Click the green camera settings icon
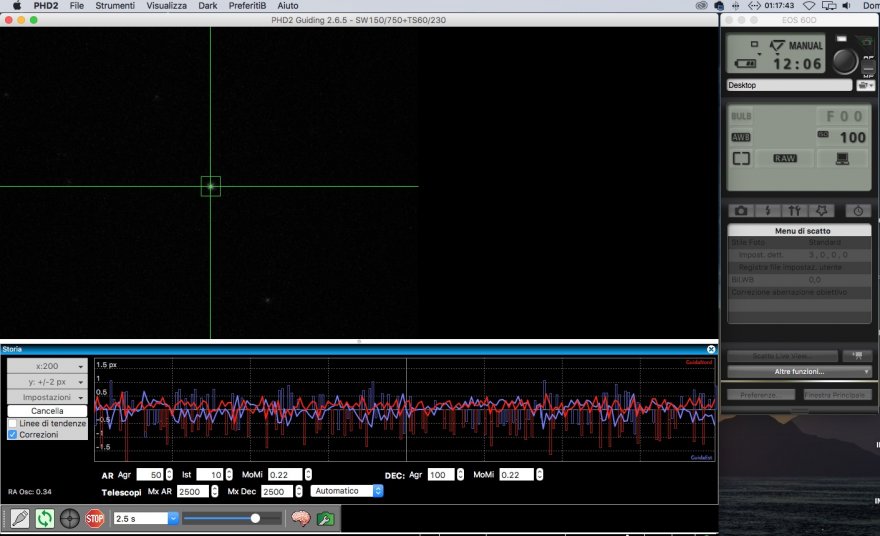This screenshot has height=536, width=880. [x=325, y=518]
